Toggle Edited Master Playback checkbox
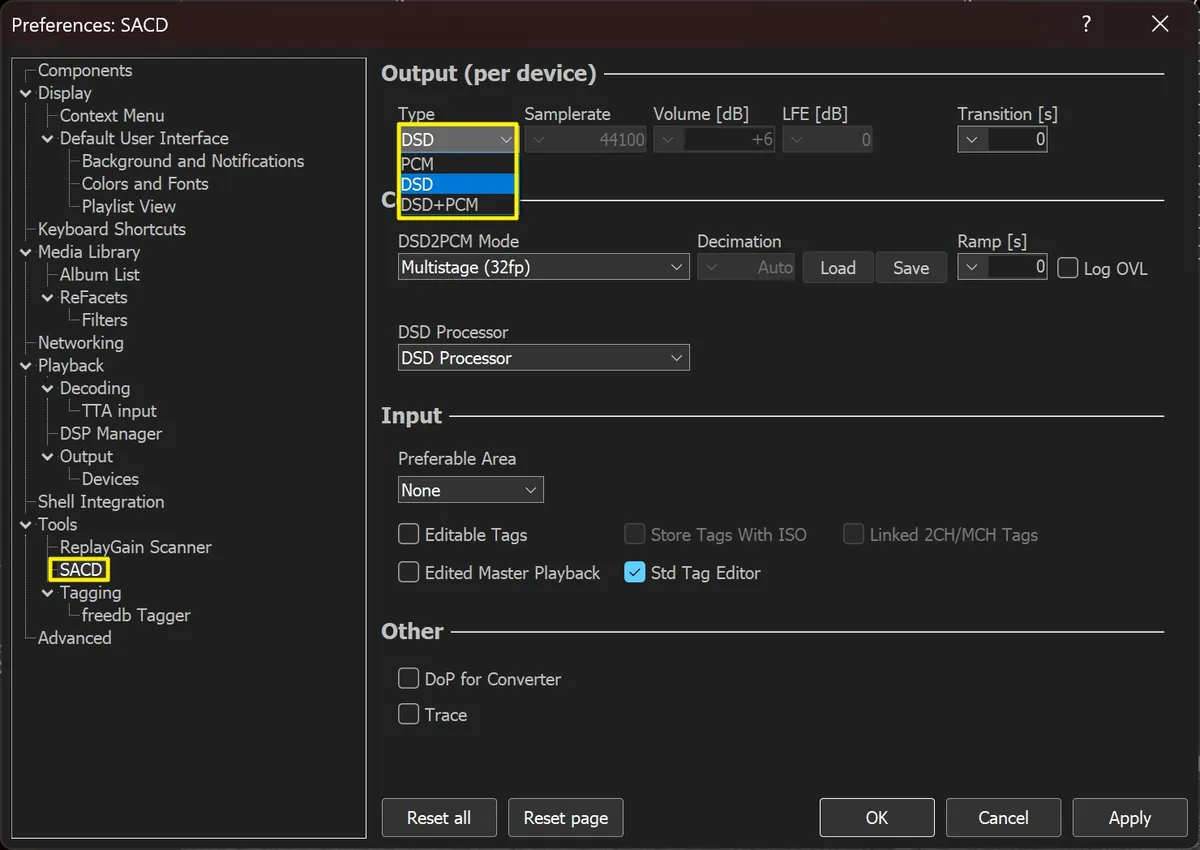1200x850 pixels. (409, 572)
